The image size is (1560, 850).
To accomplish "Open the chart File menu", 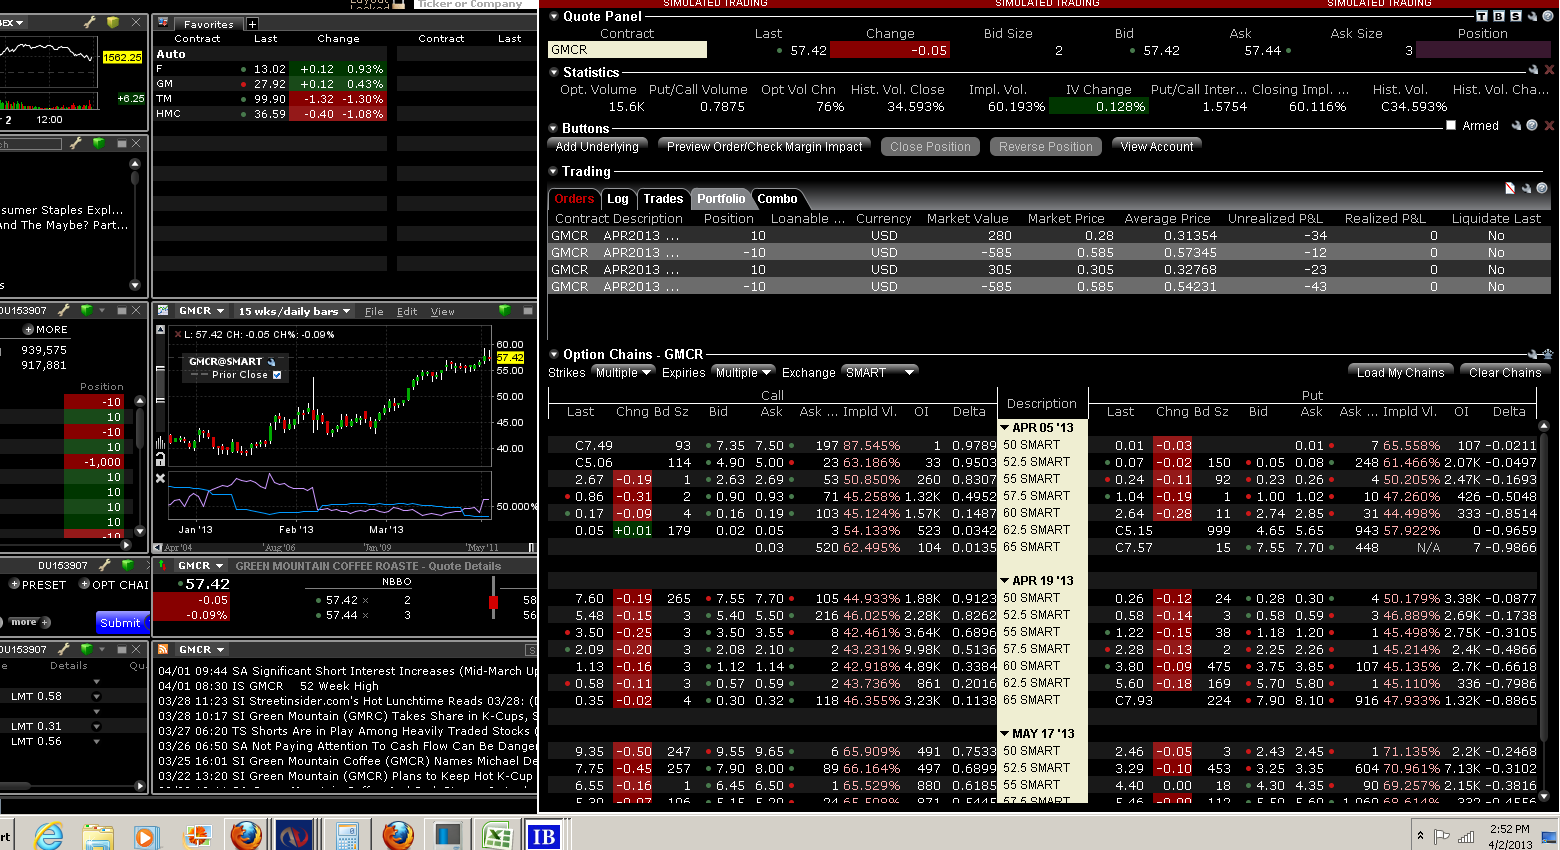I will 374,312.
